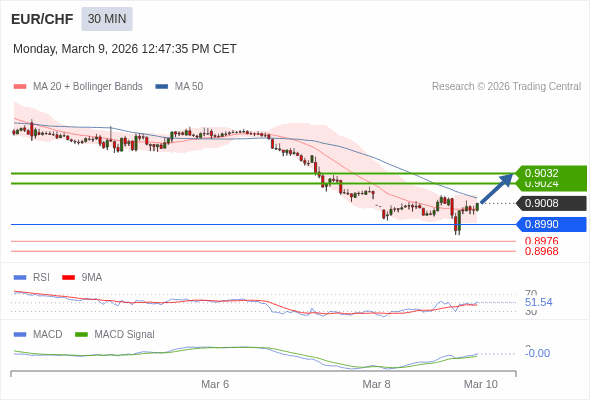Click the blue MA 50 legend swatch
Screen dimensions: 590x400
162,87
